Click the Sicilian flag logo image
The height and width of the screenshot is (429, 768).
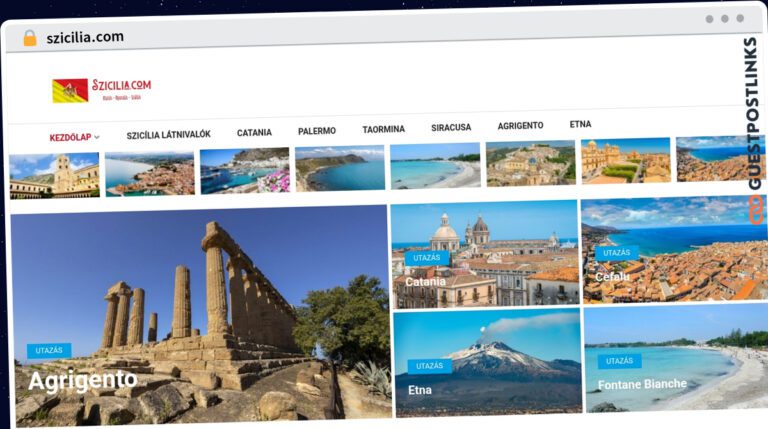70,91
